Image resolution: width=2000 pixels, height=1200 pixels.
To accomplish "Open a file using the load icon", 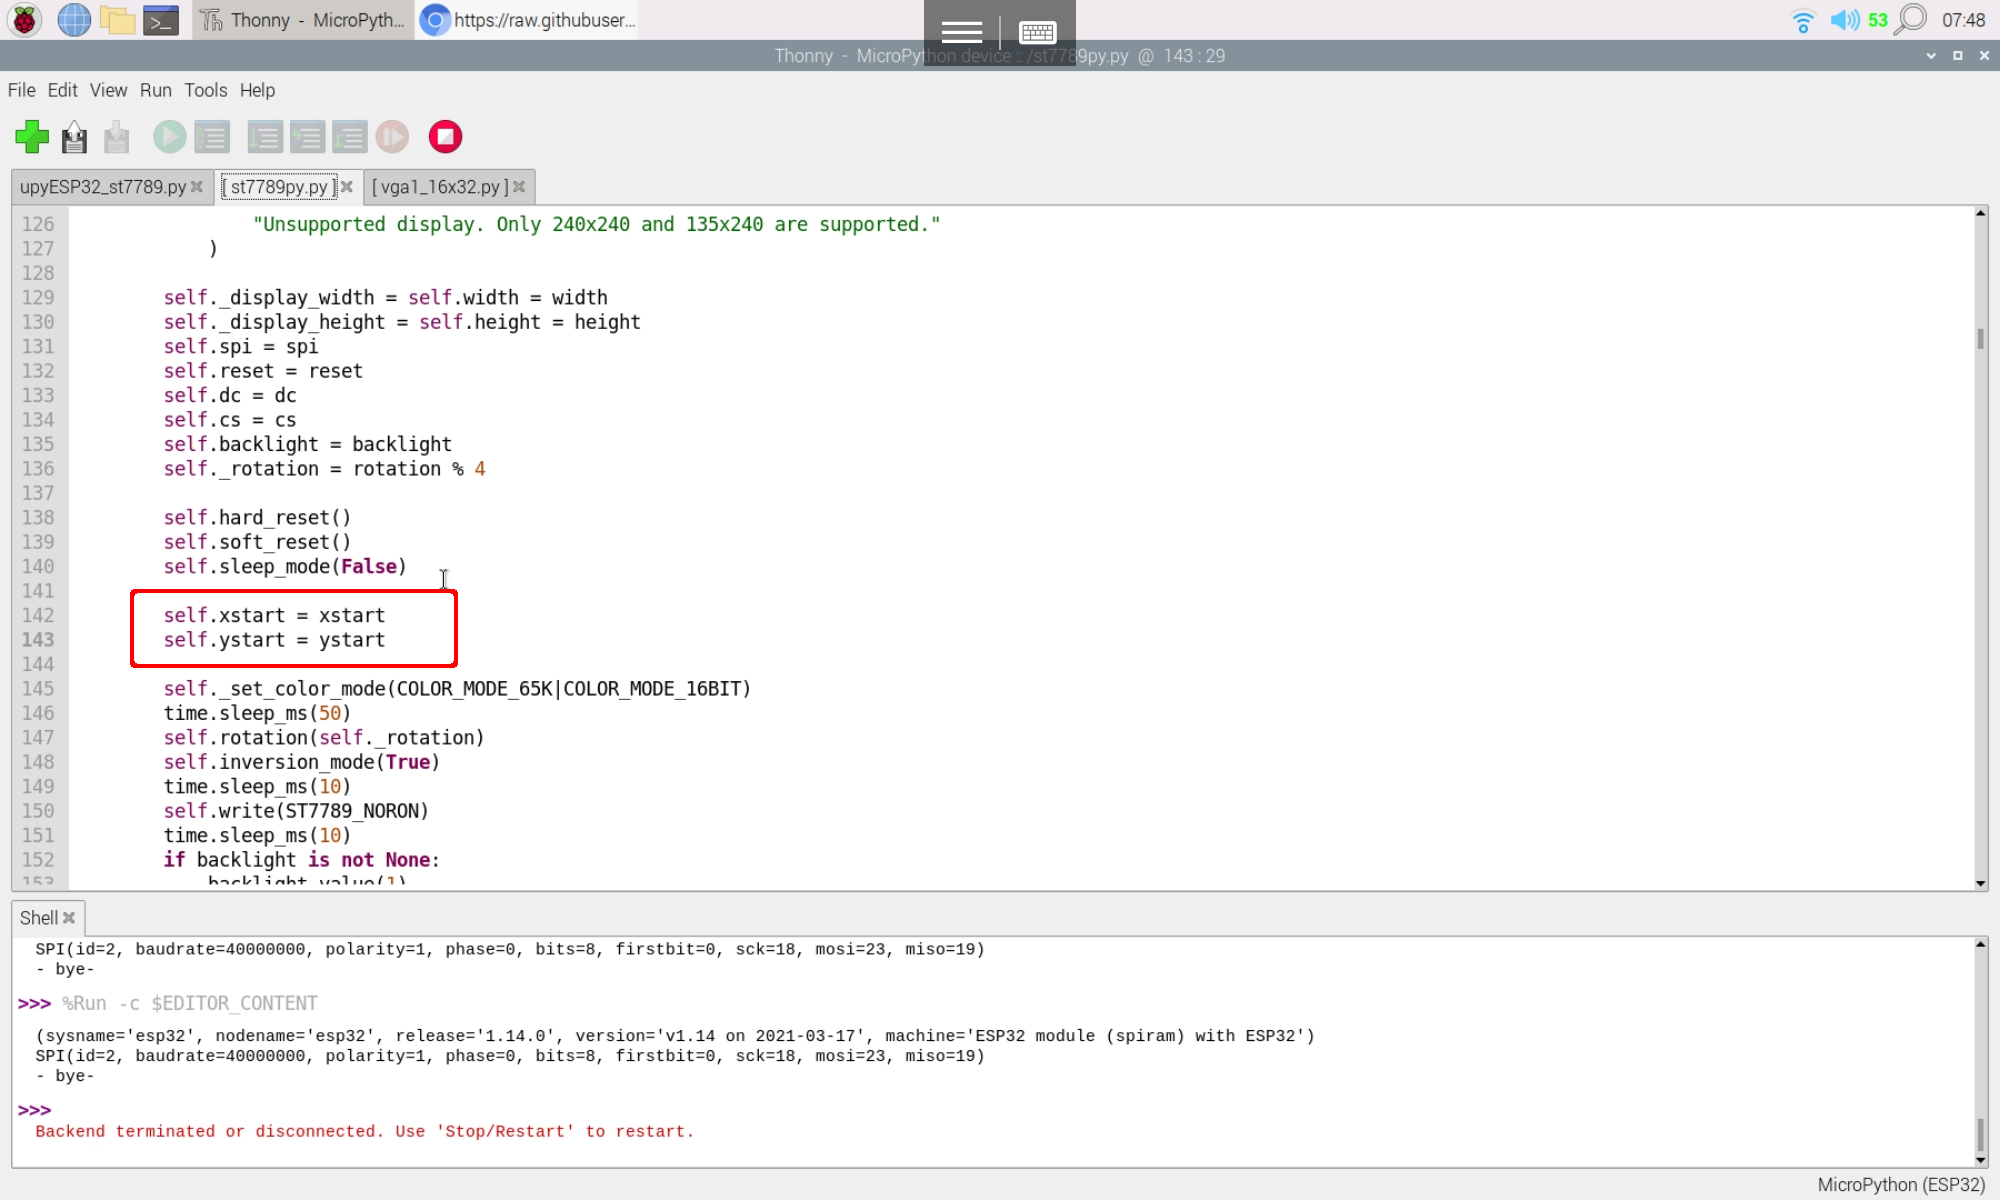I will [x=74, y=136].
